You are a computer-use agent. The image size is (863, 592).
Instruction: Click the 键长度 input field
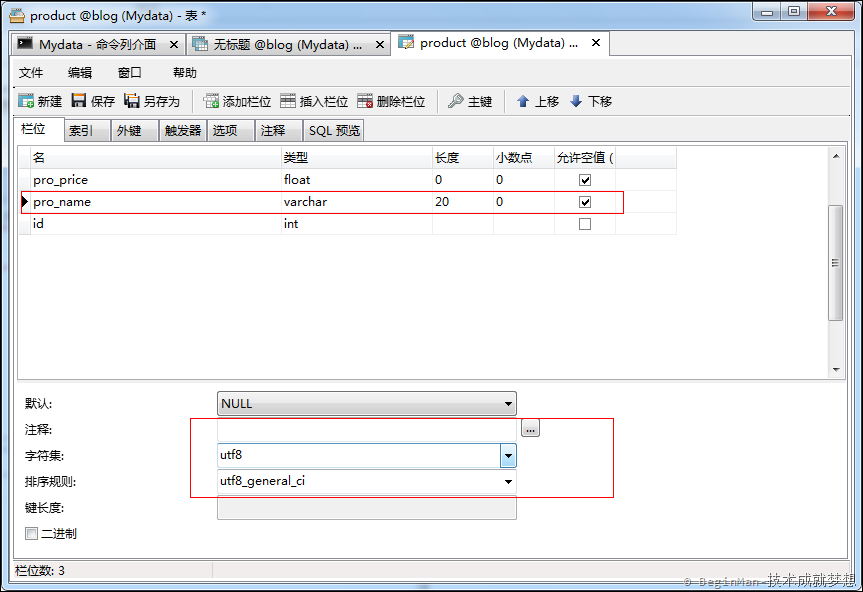tap(367, 507)
